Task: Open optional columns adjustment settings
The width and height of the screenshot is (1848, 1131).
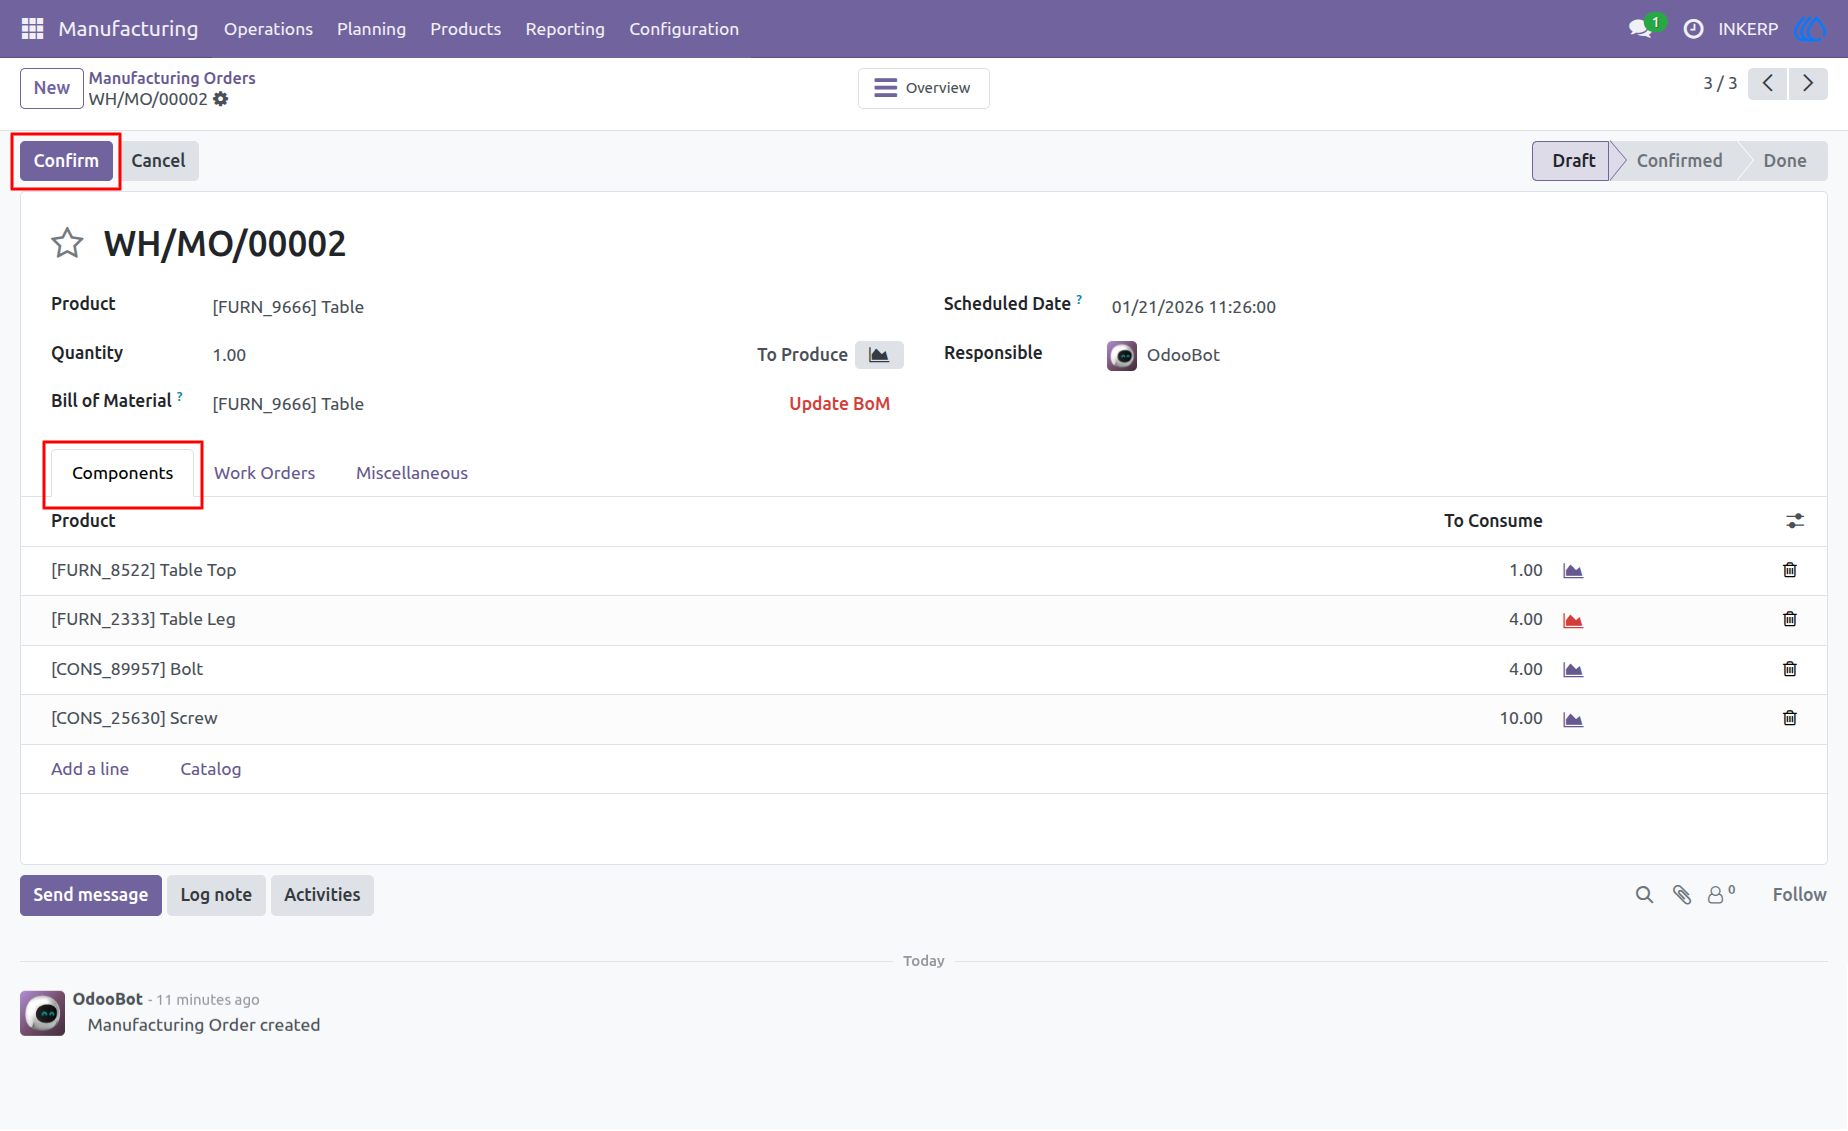Action: (1795, 521)
